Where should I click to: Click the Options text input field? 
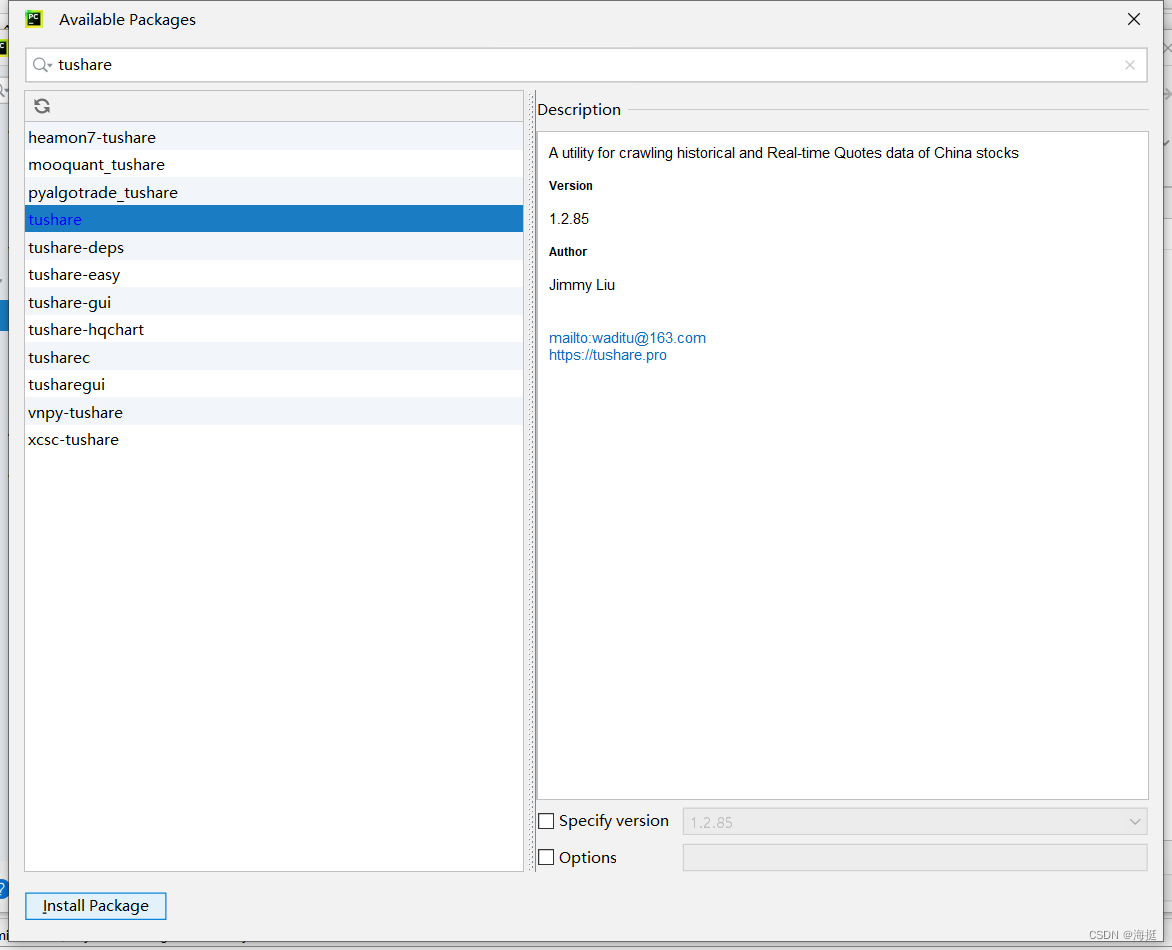pyautogui.click(x=915, y=857)
